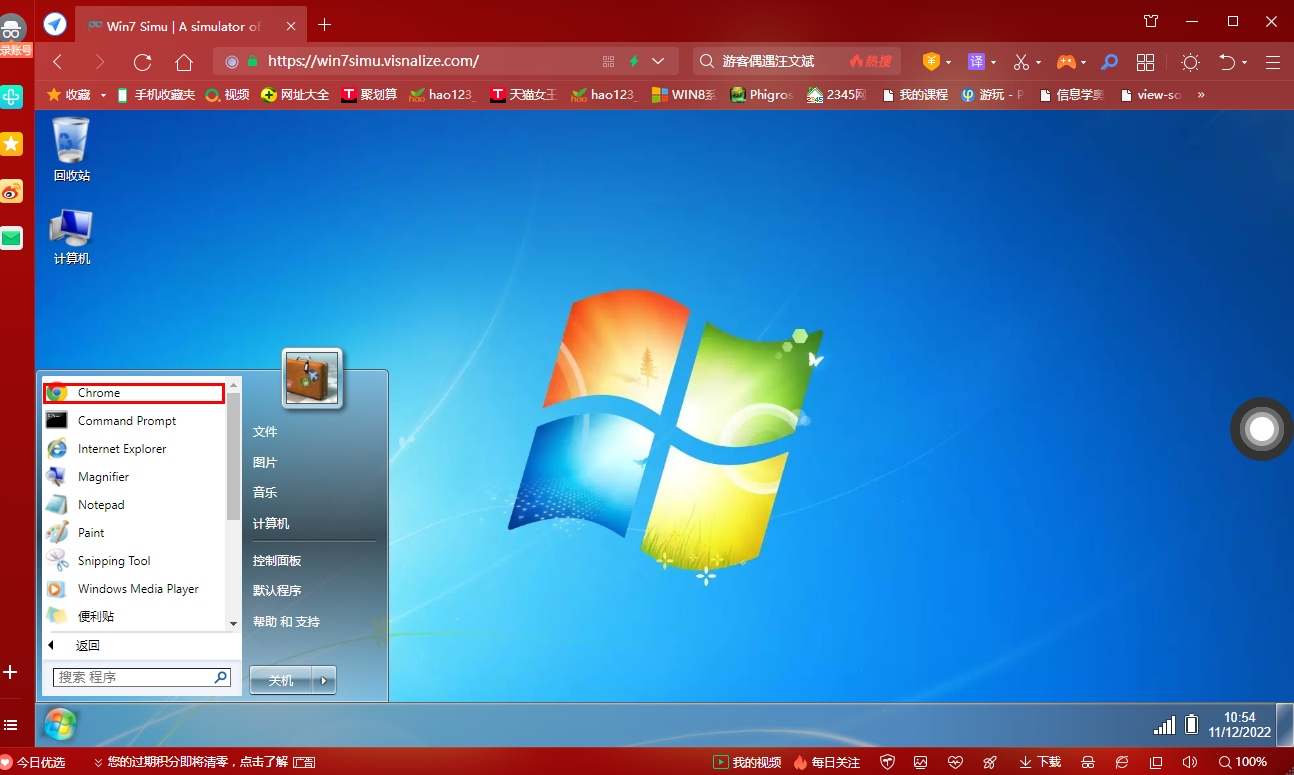The image size is (1294, 775).
Task: Open the 聚划算 bookmark
Action: [x=369, y=95]
